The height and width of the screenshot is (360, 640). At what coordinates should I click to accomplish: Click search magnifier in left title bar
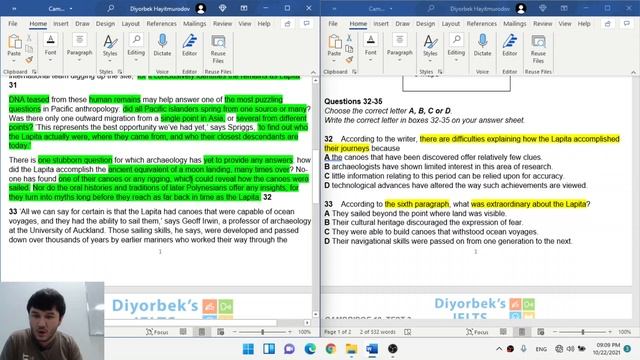111,8
